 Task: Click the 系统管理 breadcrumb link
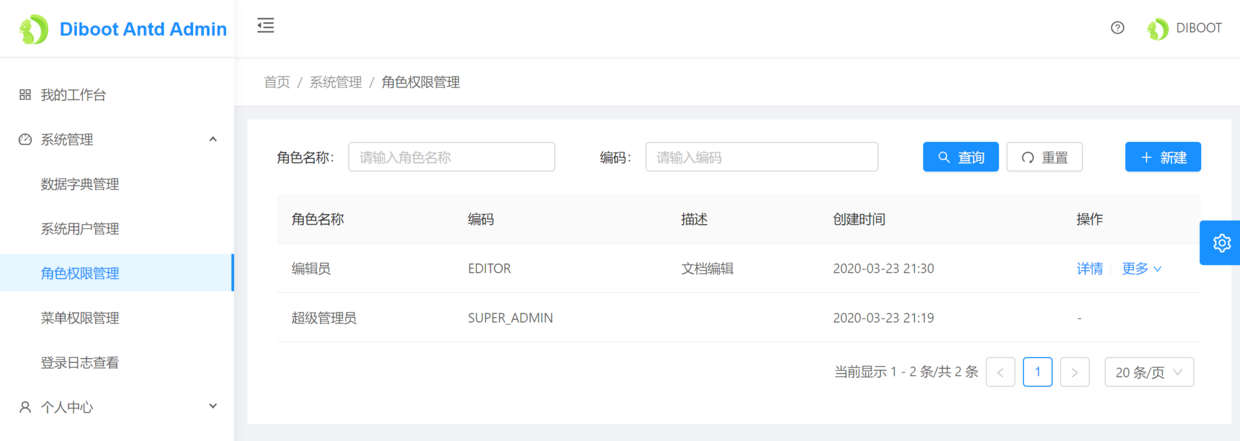(x=336, y=82)
